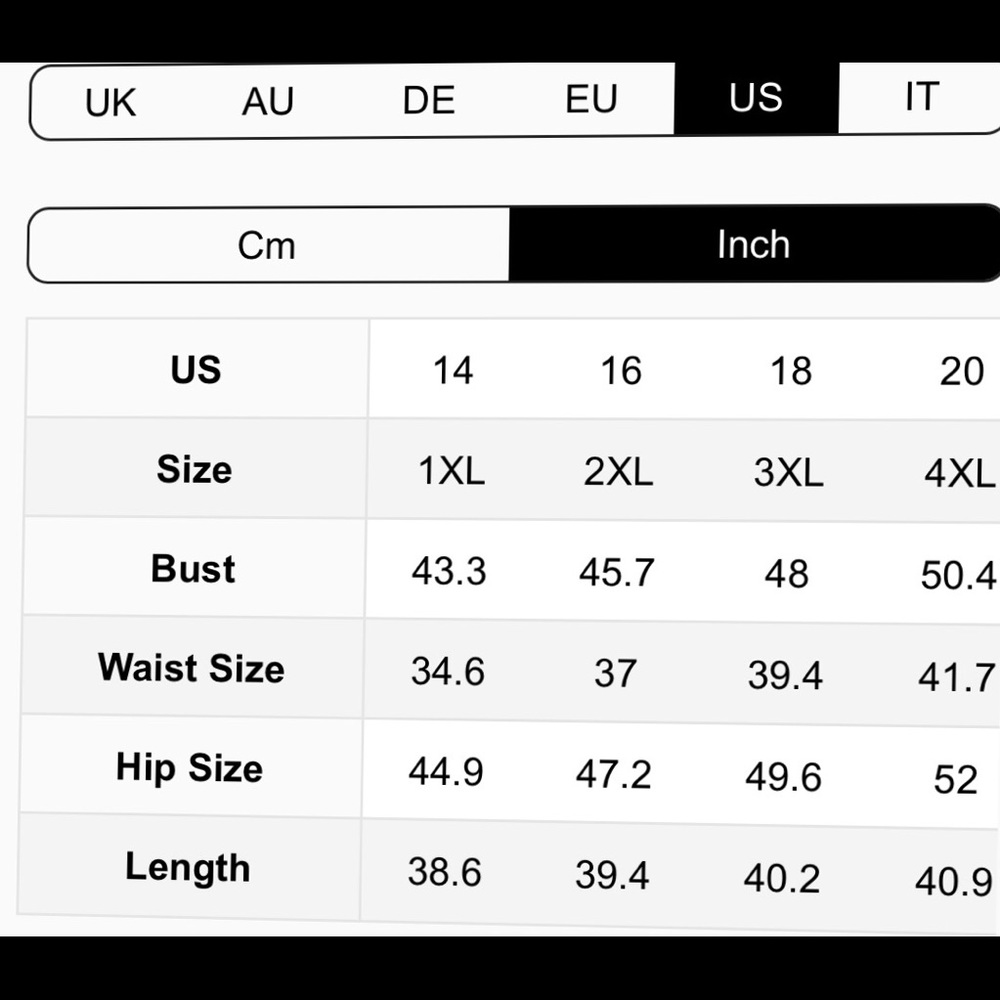Viewport: 1000px width, 1000px height.
Task: Choose the EU size tab
Action: coord(591,99)
